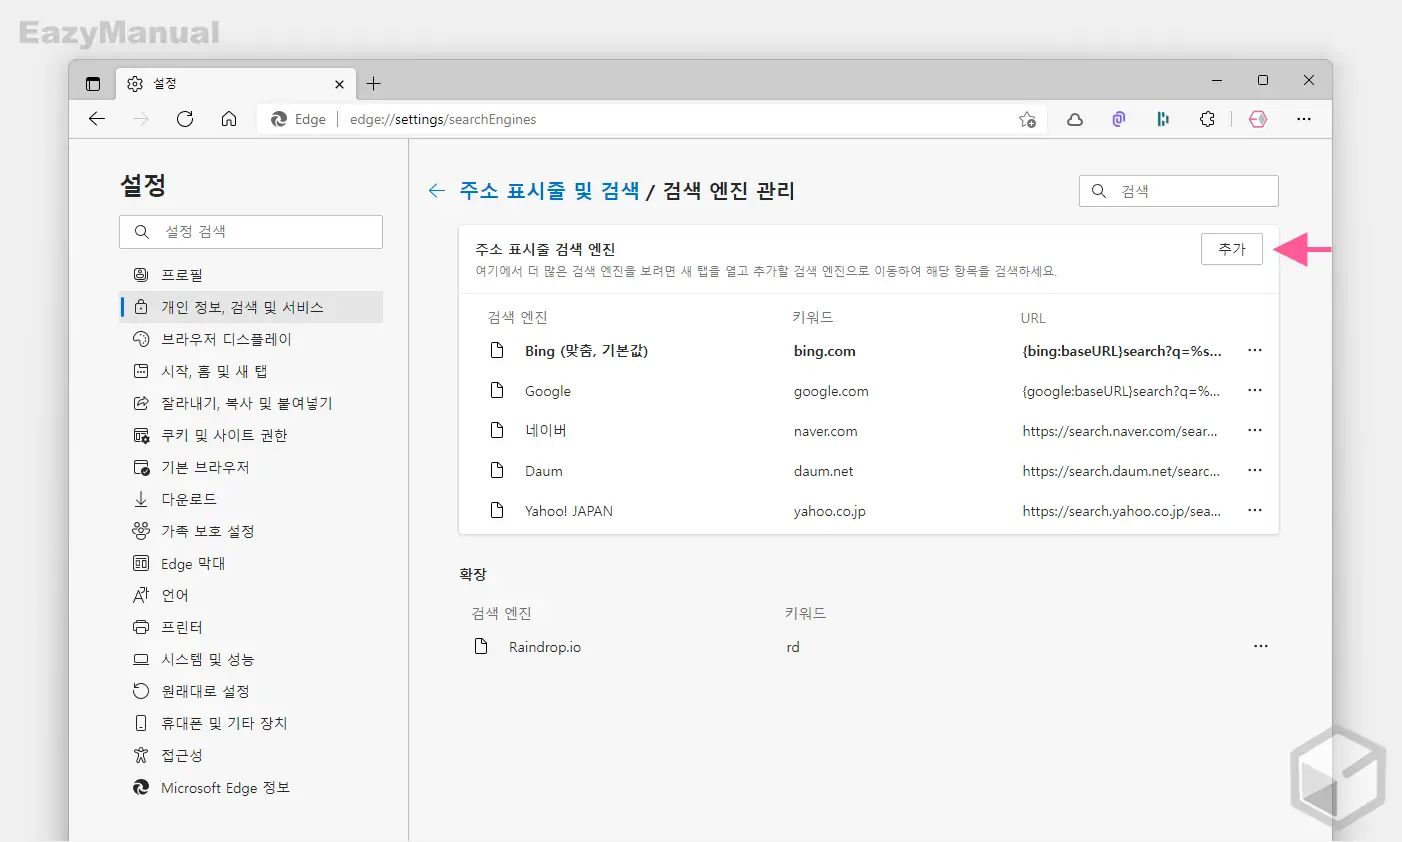The width and height of the screenshot is (1402, 842).
Task: Open a new tab with plus button
Action: (x=373, y=84)
